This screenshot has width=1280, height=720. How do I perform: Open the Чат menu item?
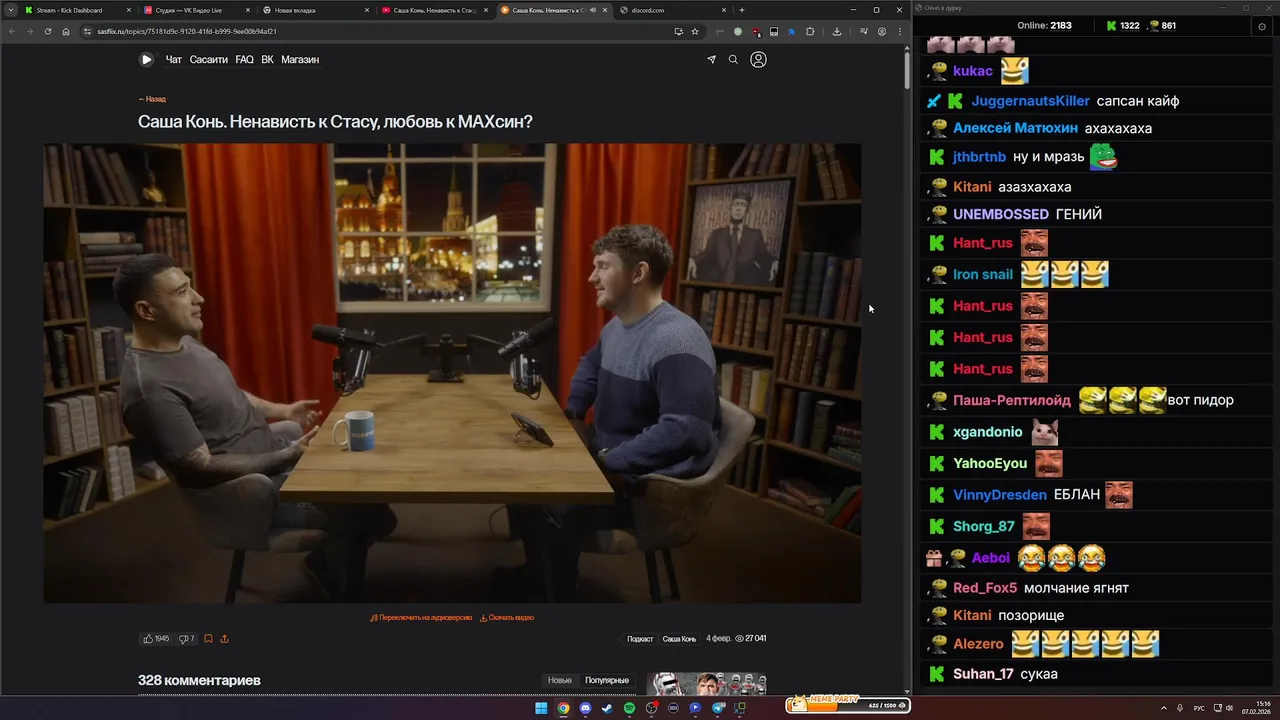click(174, 59)
